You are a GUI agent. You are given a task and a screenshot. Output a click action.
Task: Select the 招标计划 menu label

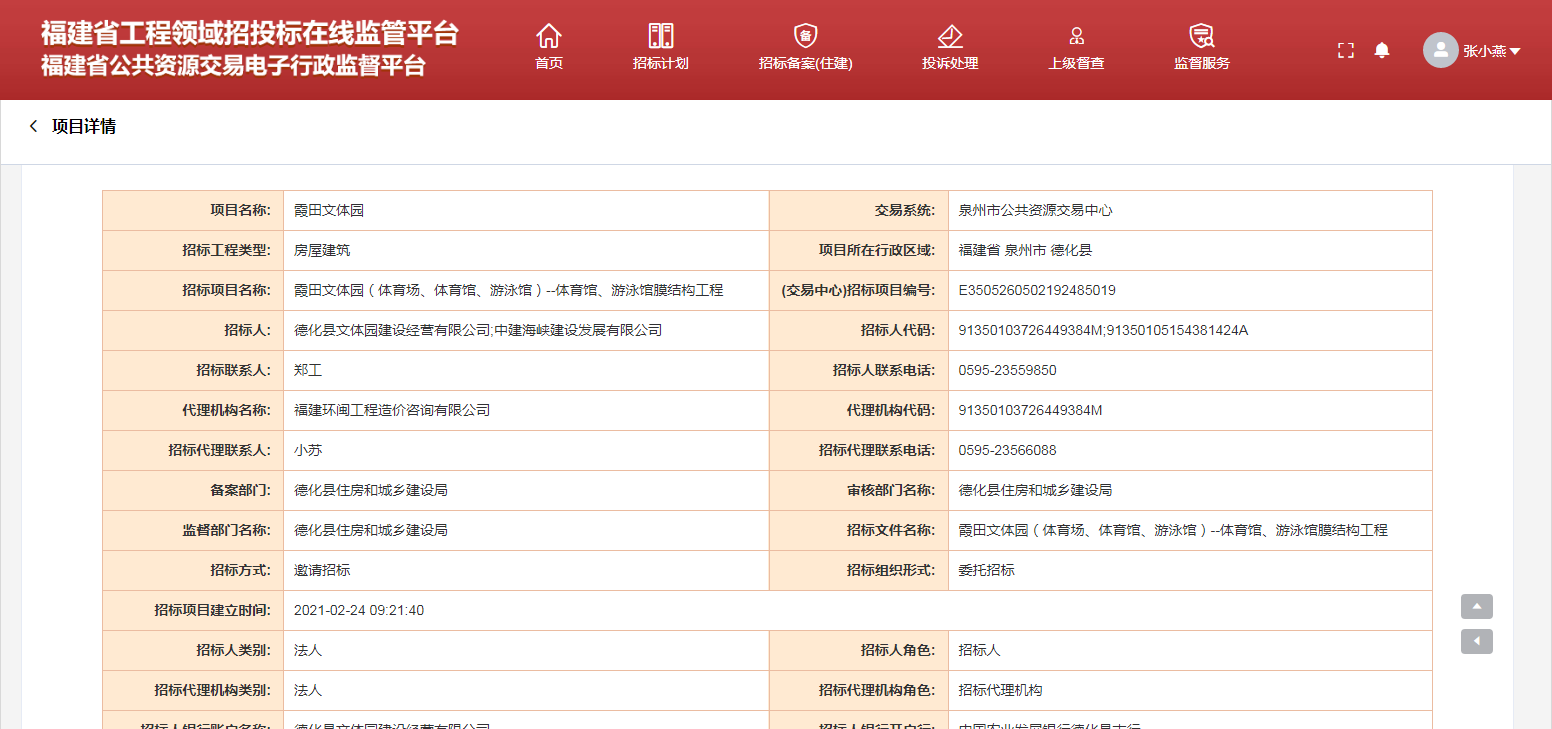[x=661, y=63]
